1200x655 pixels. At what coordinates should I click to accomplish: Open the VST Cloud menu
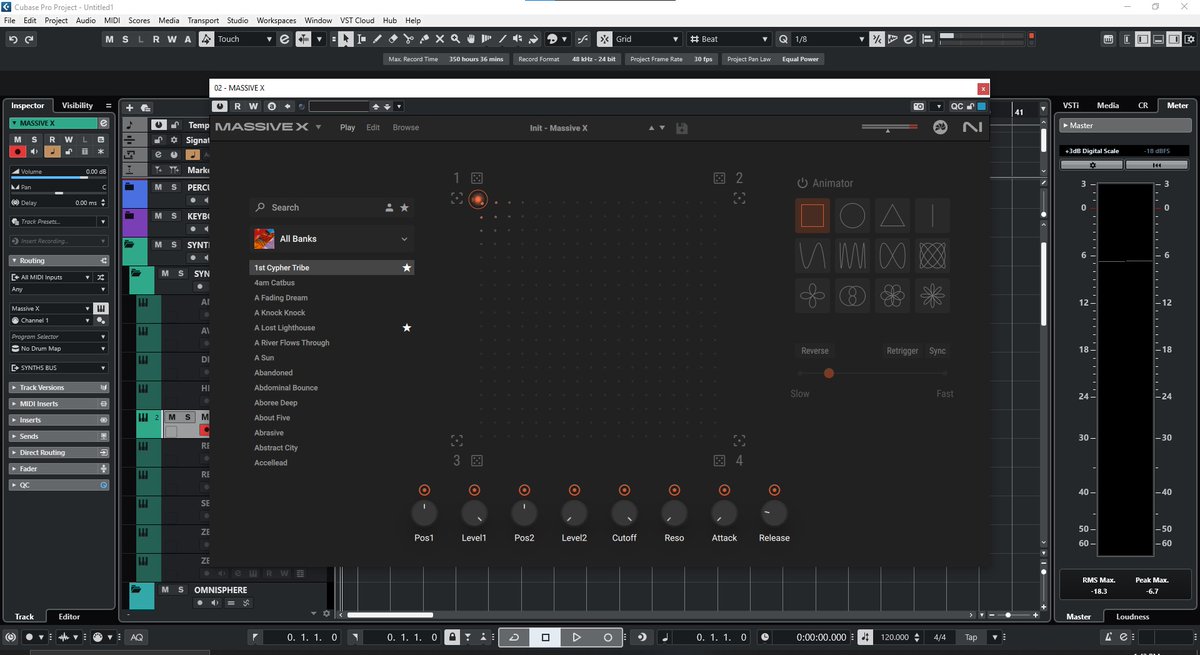(357, 20)
